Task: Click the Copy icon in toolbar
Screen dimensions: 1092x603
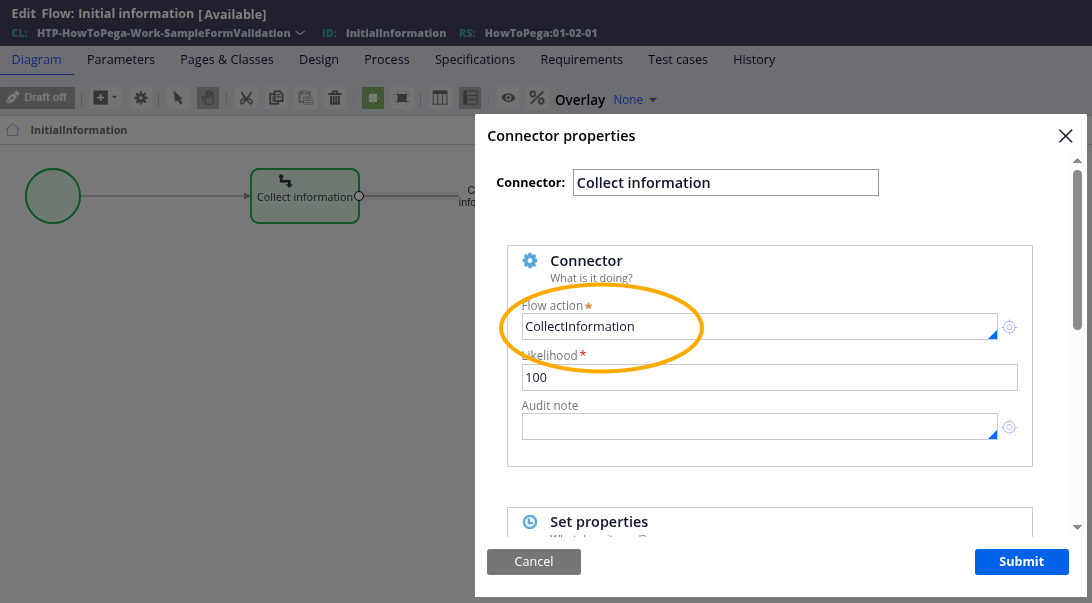Action: point(276,98)
